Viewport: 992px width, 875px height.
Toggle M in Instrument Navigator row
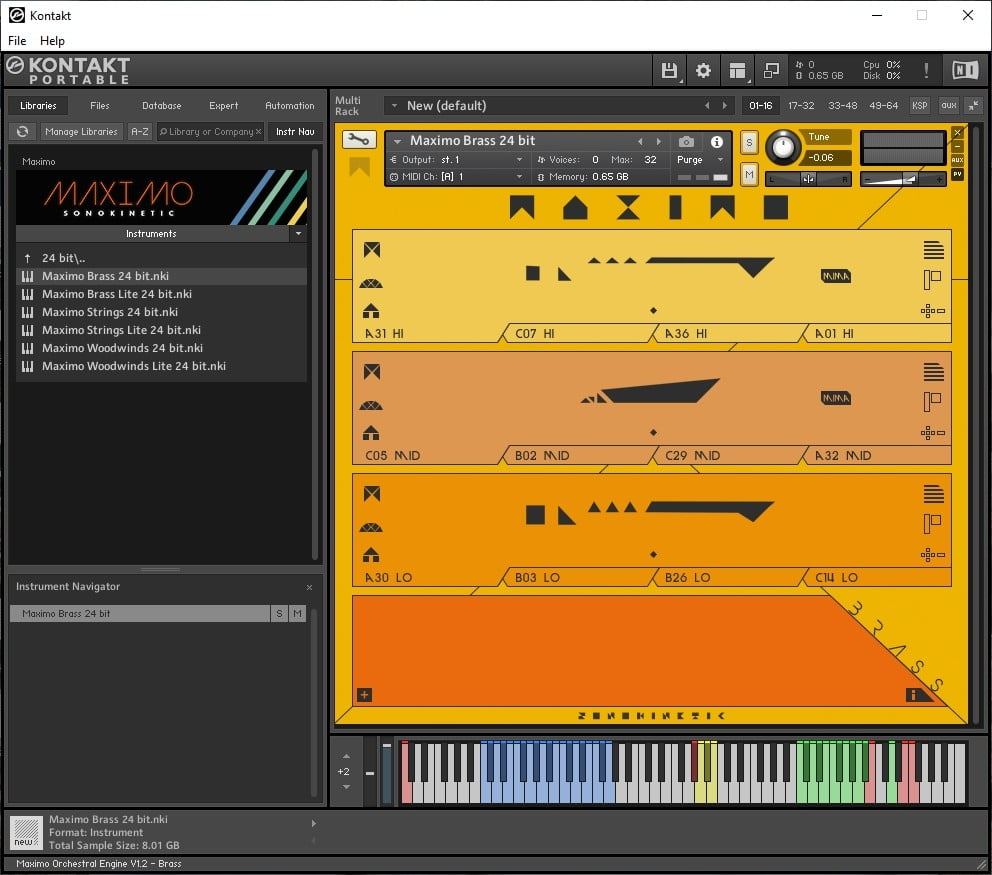tap(297, 613)
